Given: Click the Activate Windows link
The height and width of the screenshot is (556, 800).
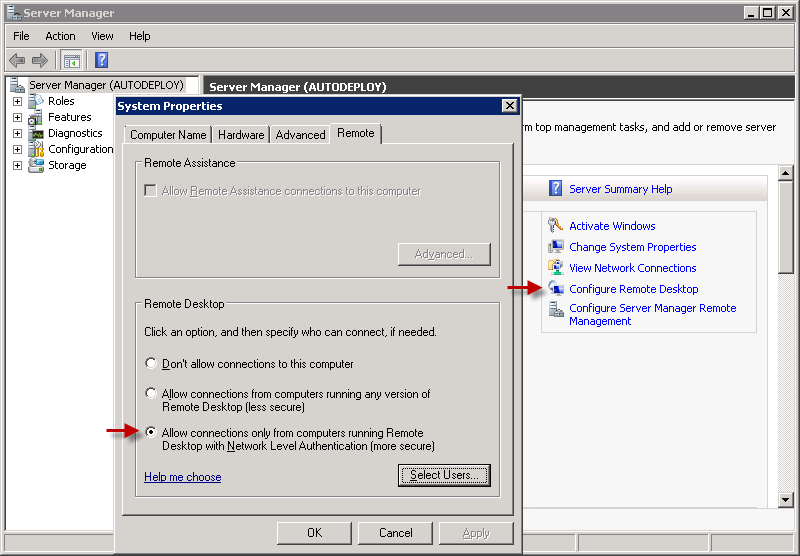Looking at the screenshot, I should pyautogui.click(x=612, y=226).
